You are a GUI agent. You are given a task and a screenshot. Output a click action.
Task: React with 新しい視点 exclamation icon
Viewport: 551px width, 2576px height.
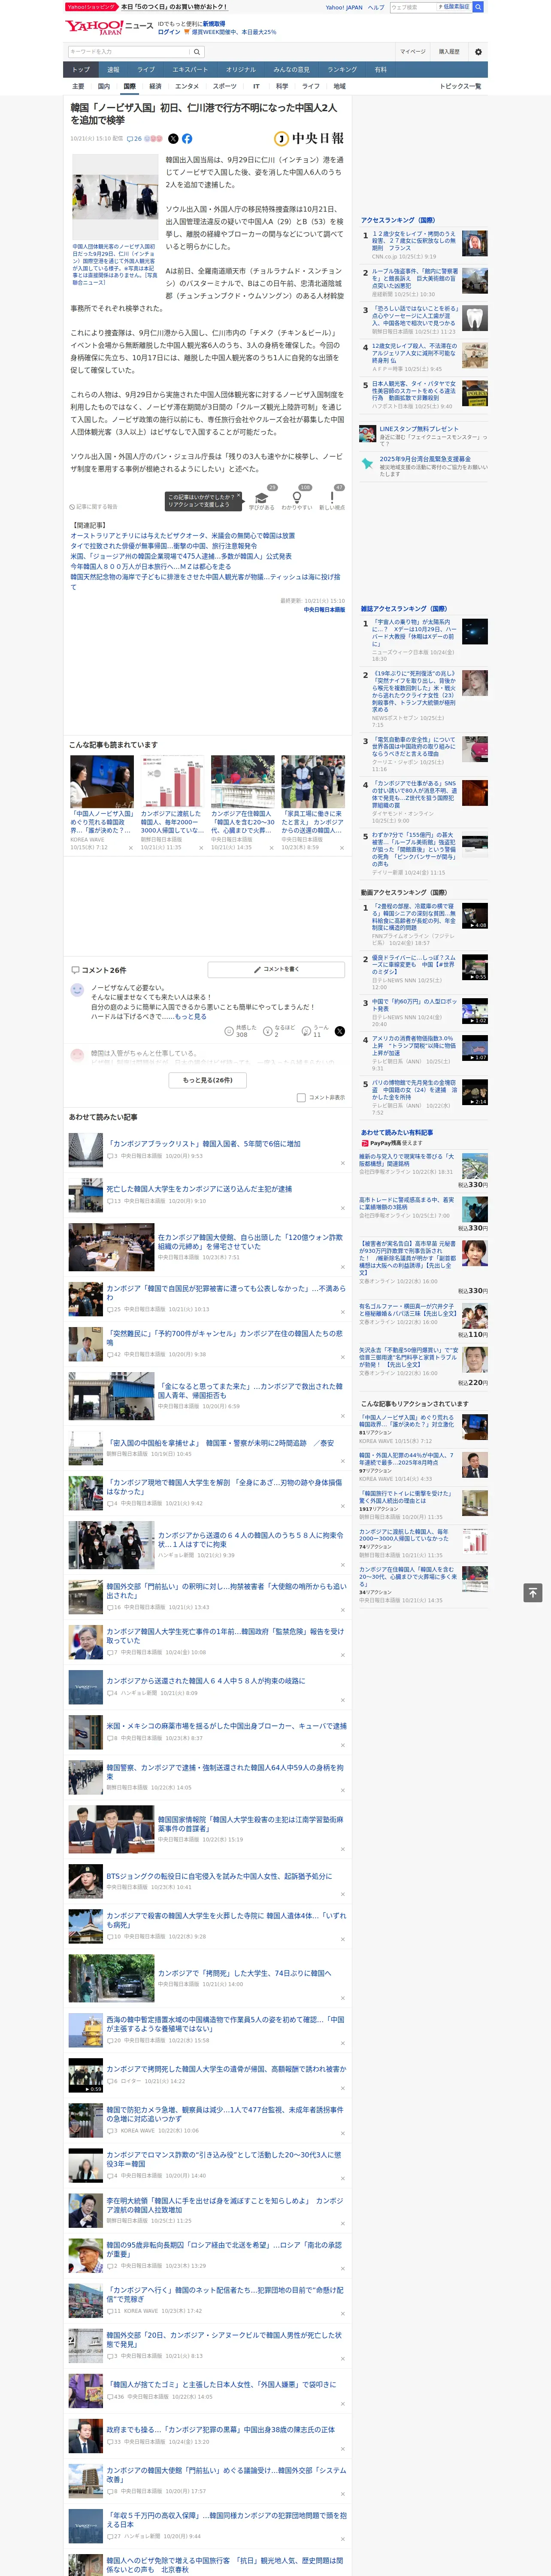[x=332, y=498]
